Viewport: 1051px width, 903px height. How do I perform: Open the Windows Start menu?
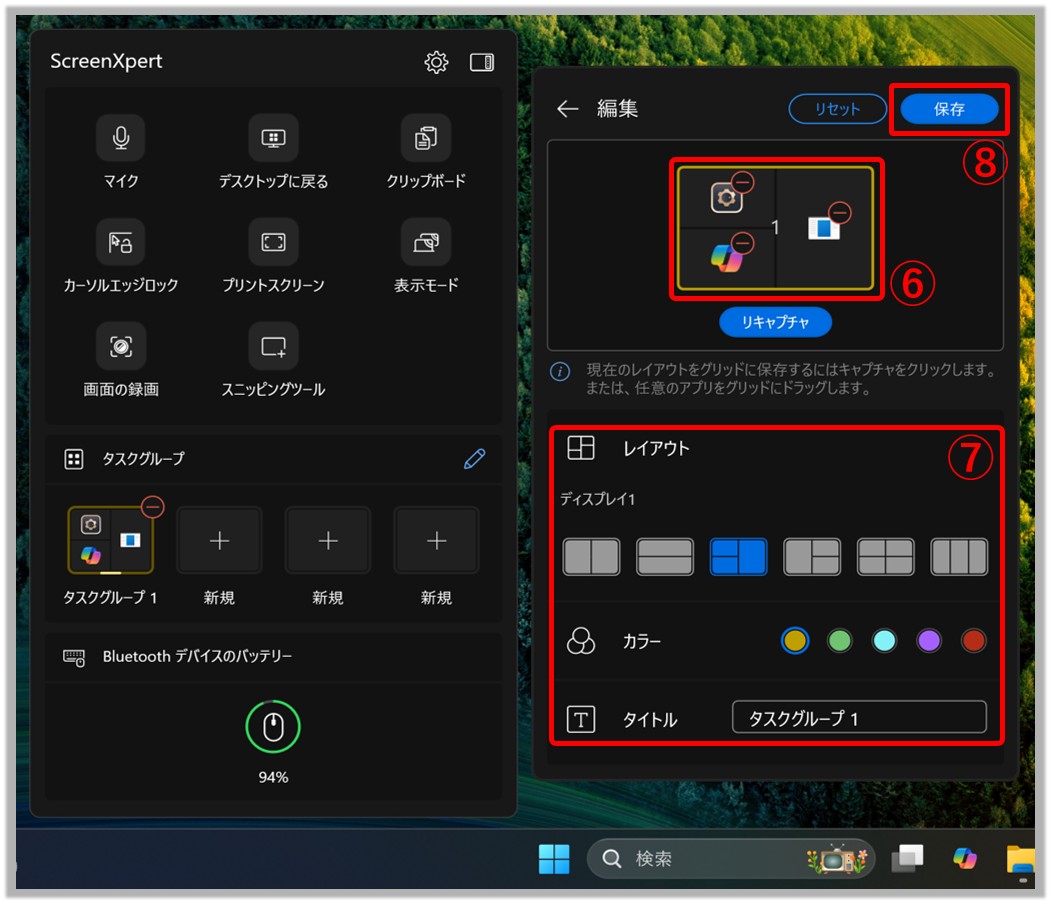tap(554, 859)
